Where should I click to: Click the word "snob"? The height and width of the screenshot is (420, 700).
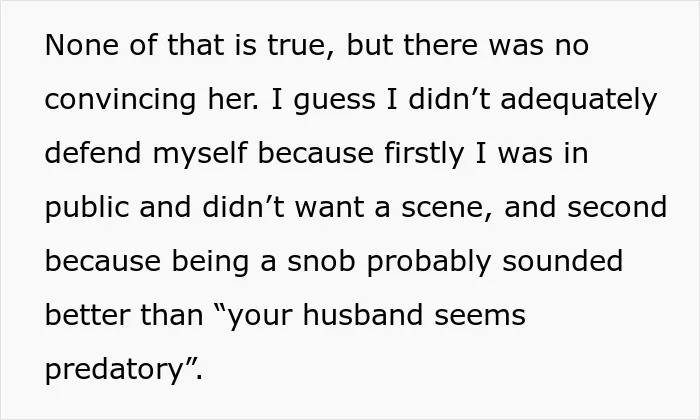[x=321, y=262]
